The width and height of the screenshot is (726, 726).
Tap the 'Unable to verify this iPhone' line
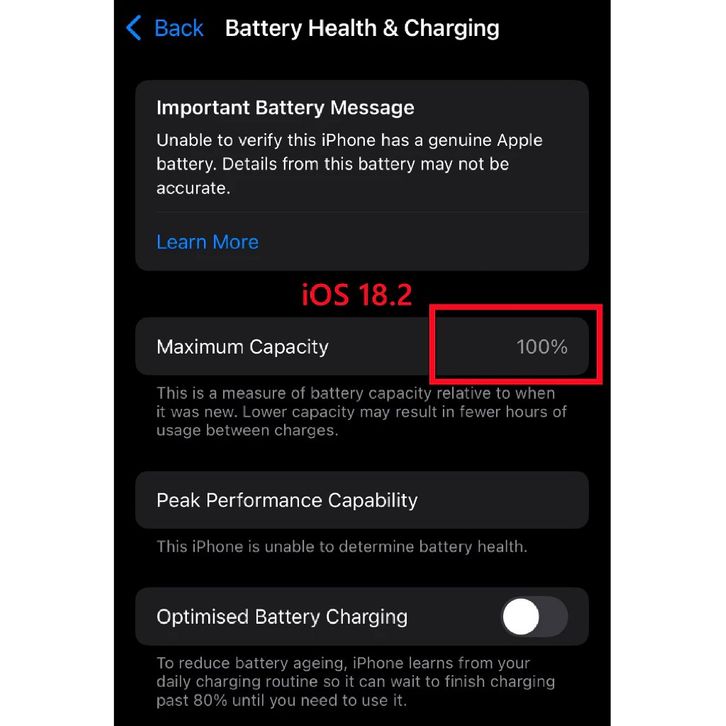coord(350,140)
